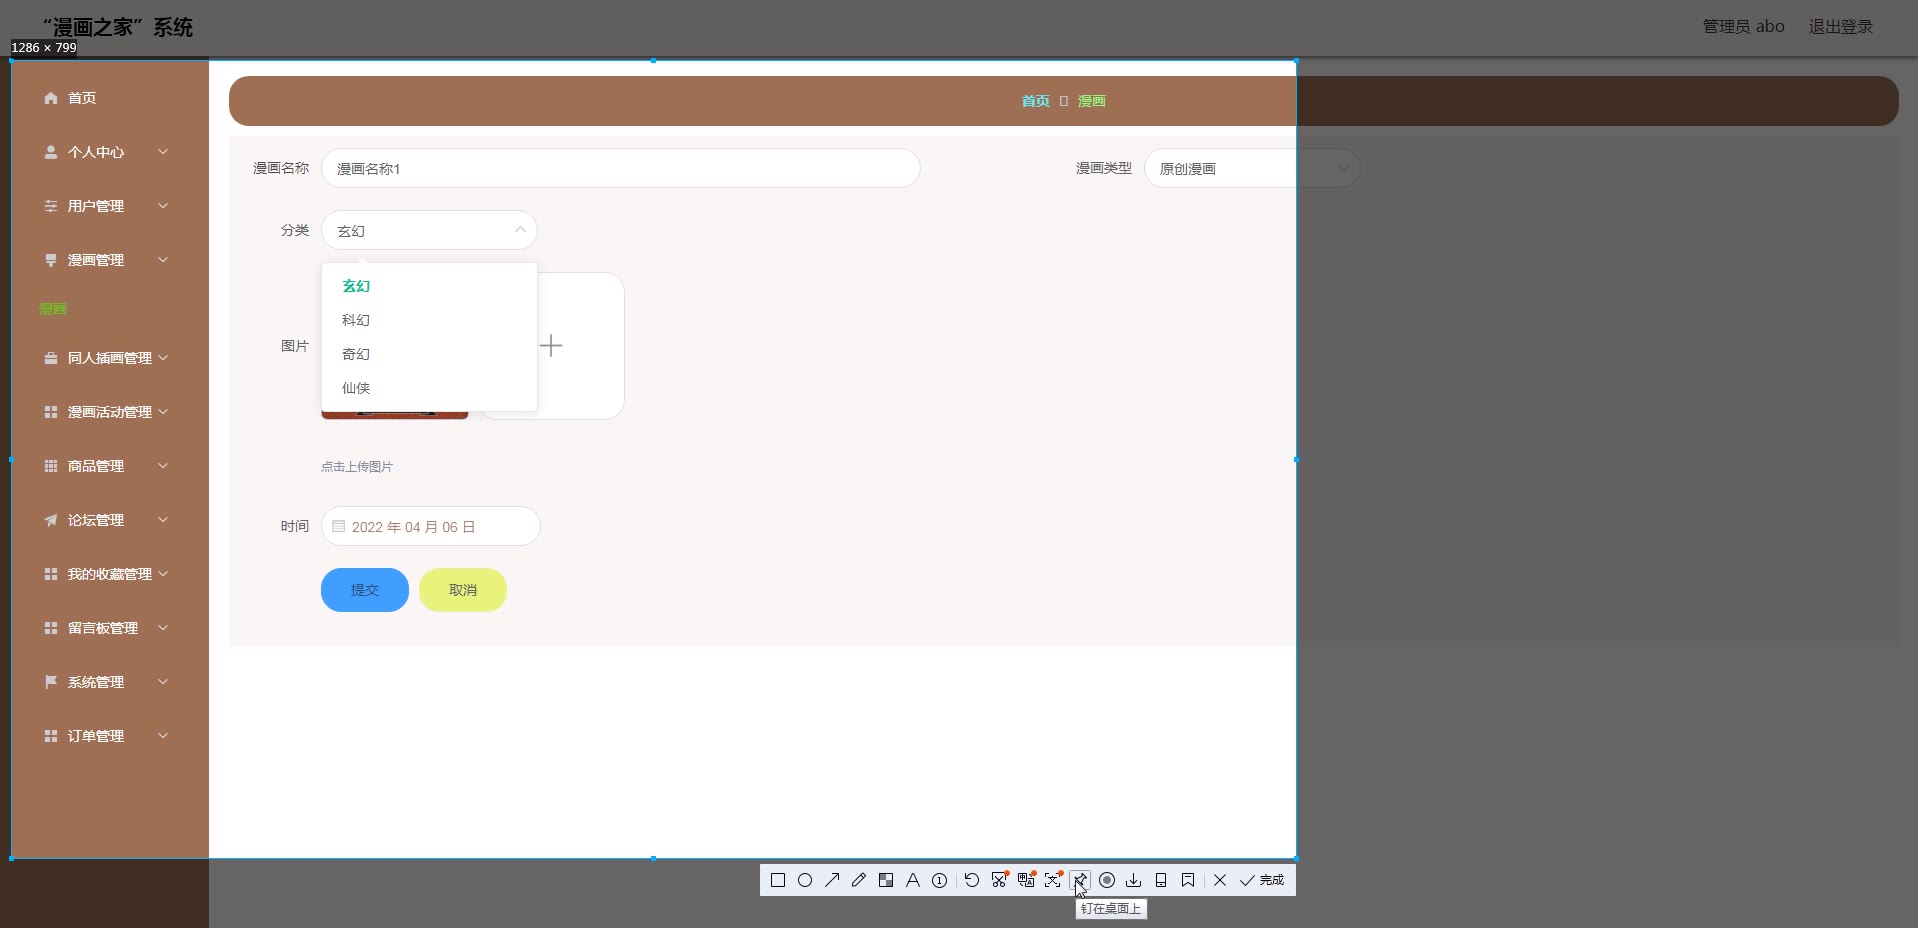Image resolution: width=1918 pixels, height=928 pixels.
Task: Choose 玄幻 from the category list
Action: tap(429, 286)
